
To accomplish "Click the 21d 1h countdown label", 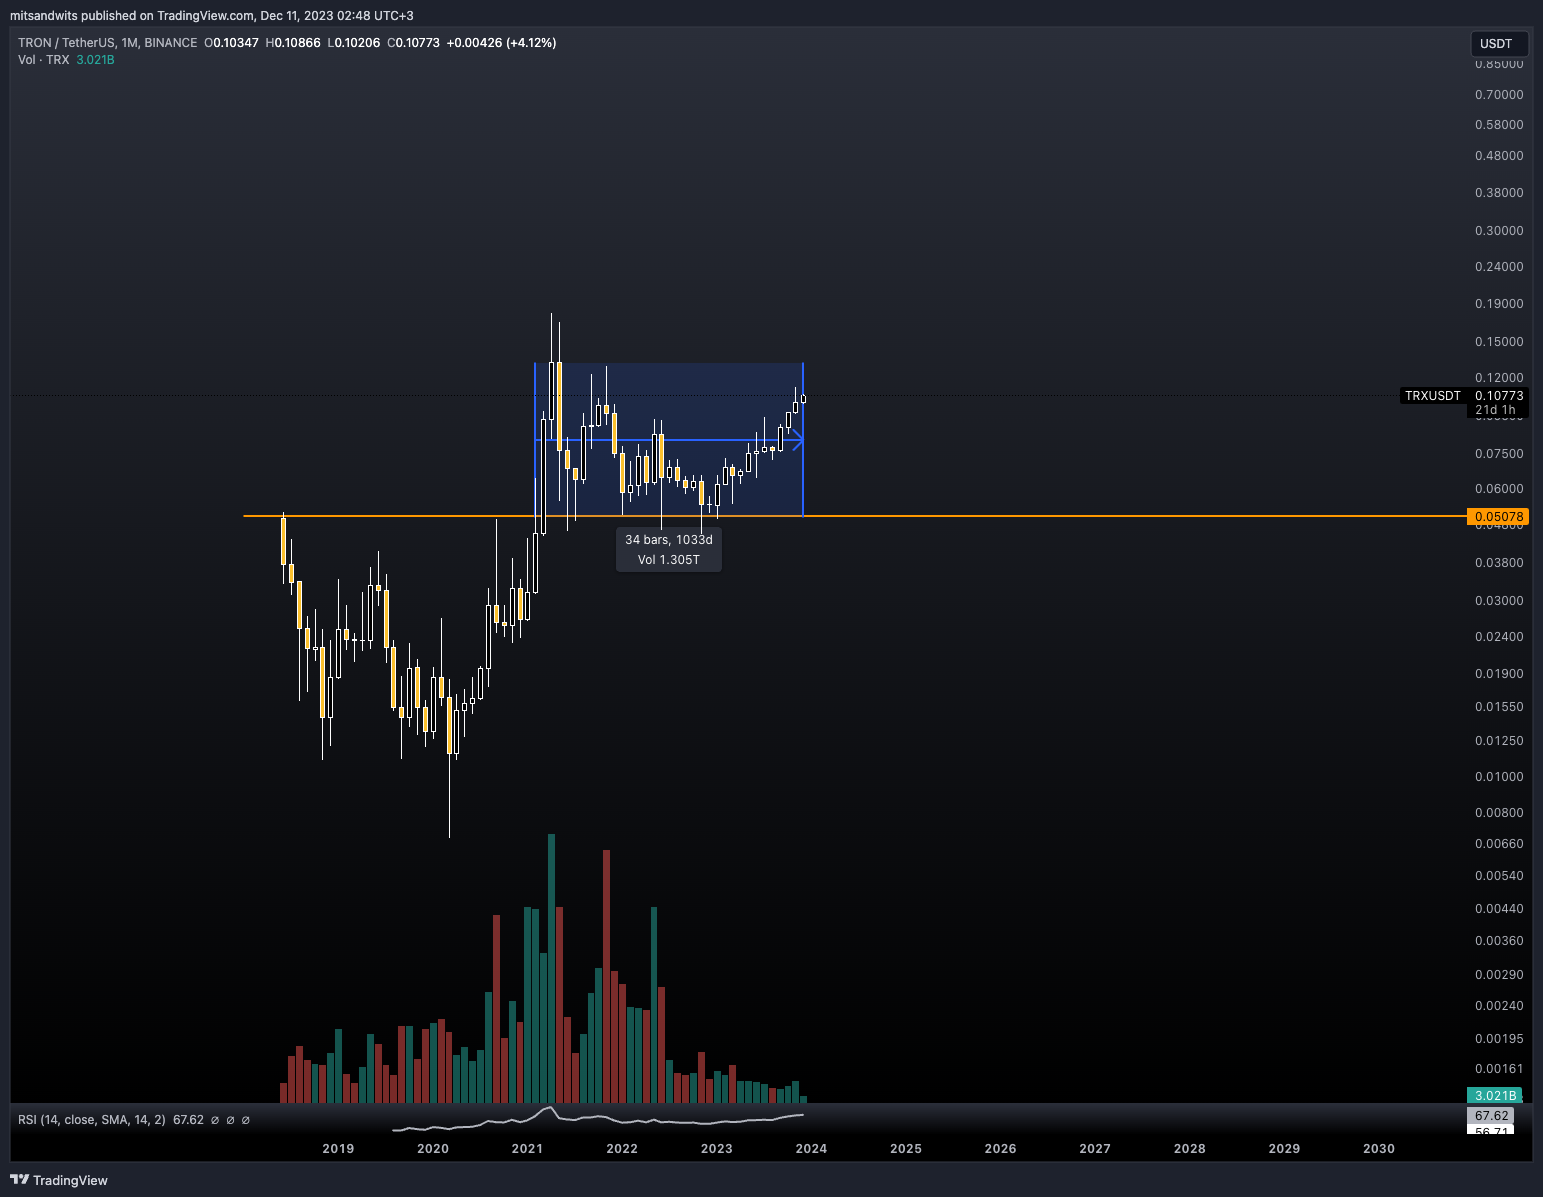I will point(1496,410).
